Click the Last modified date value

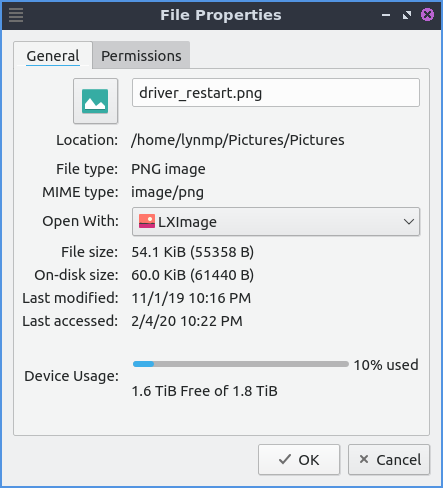tap(191, 298)
